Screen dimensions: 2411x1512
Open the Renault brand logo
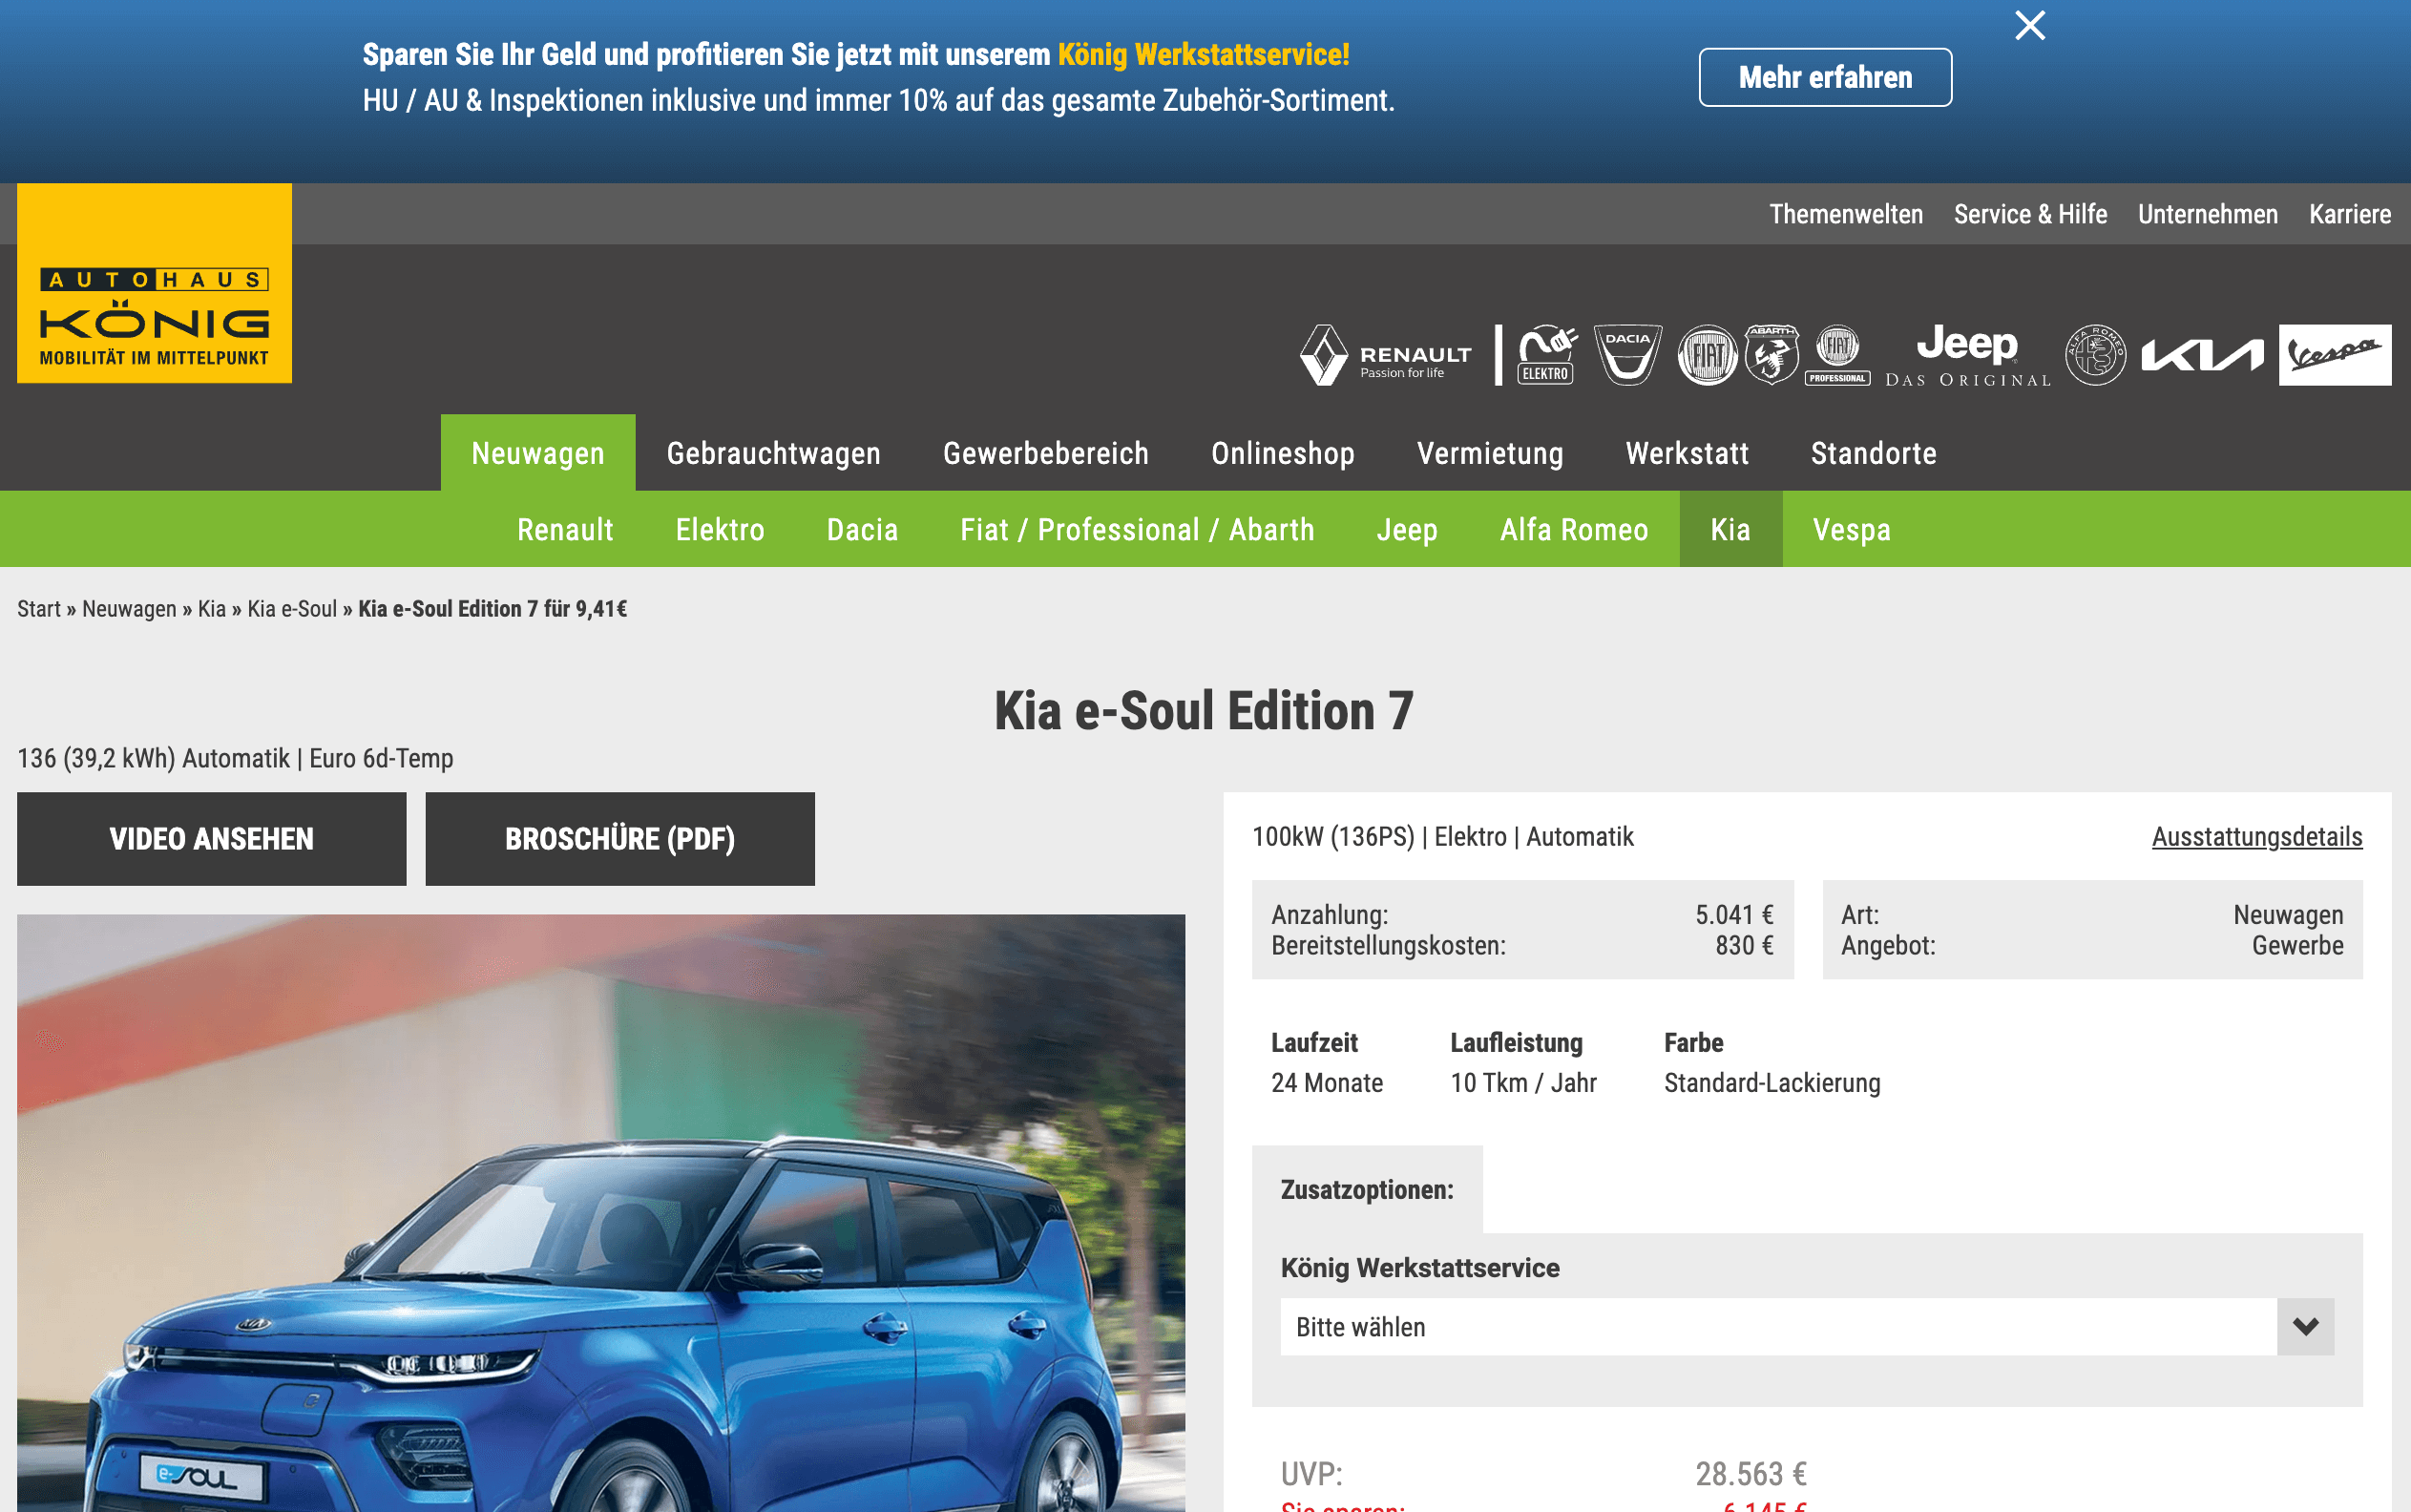pos(1386,355)
